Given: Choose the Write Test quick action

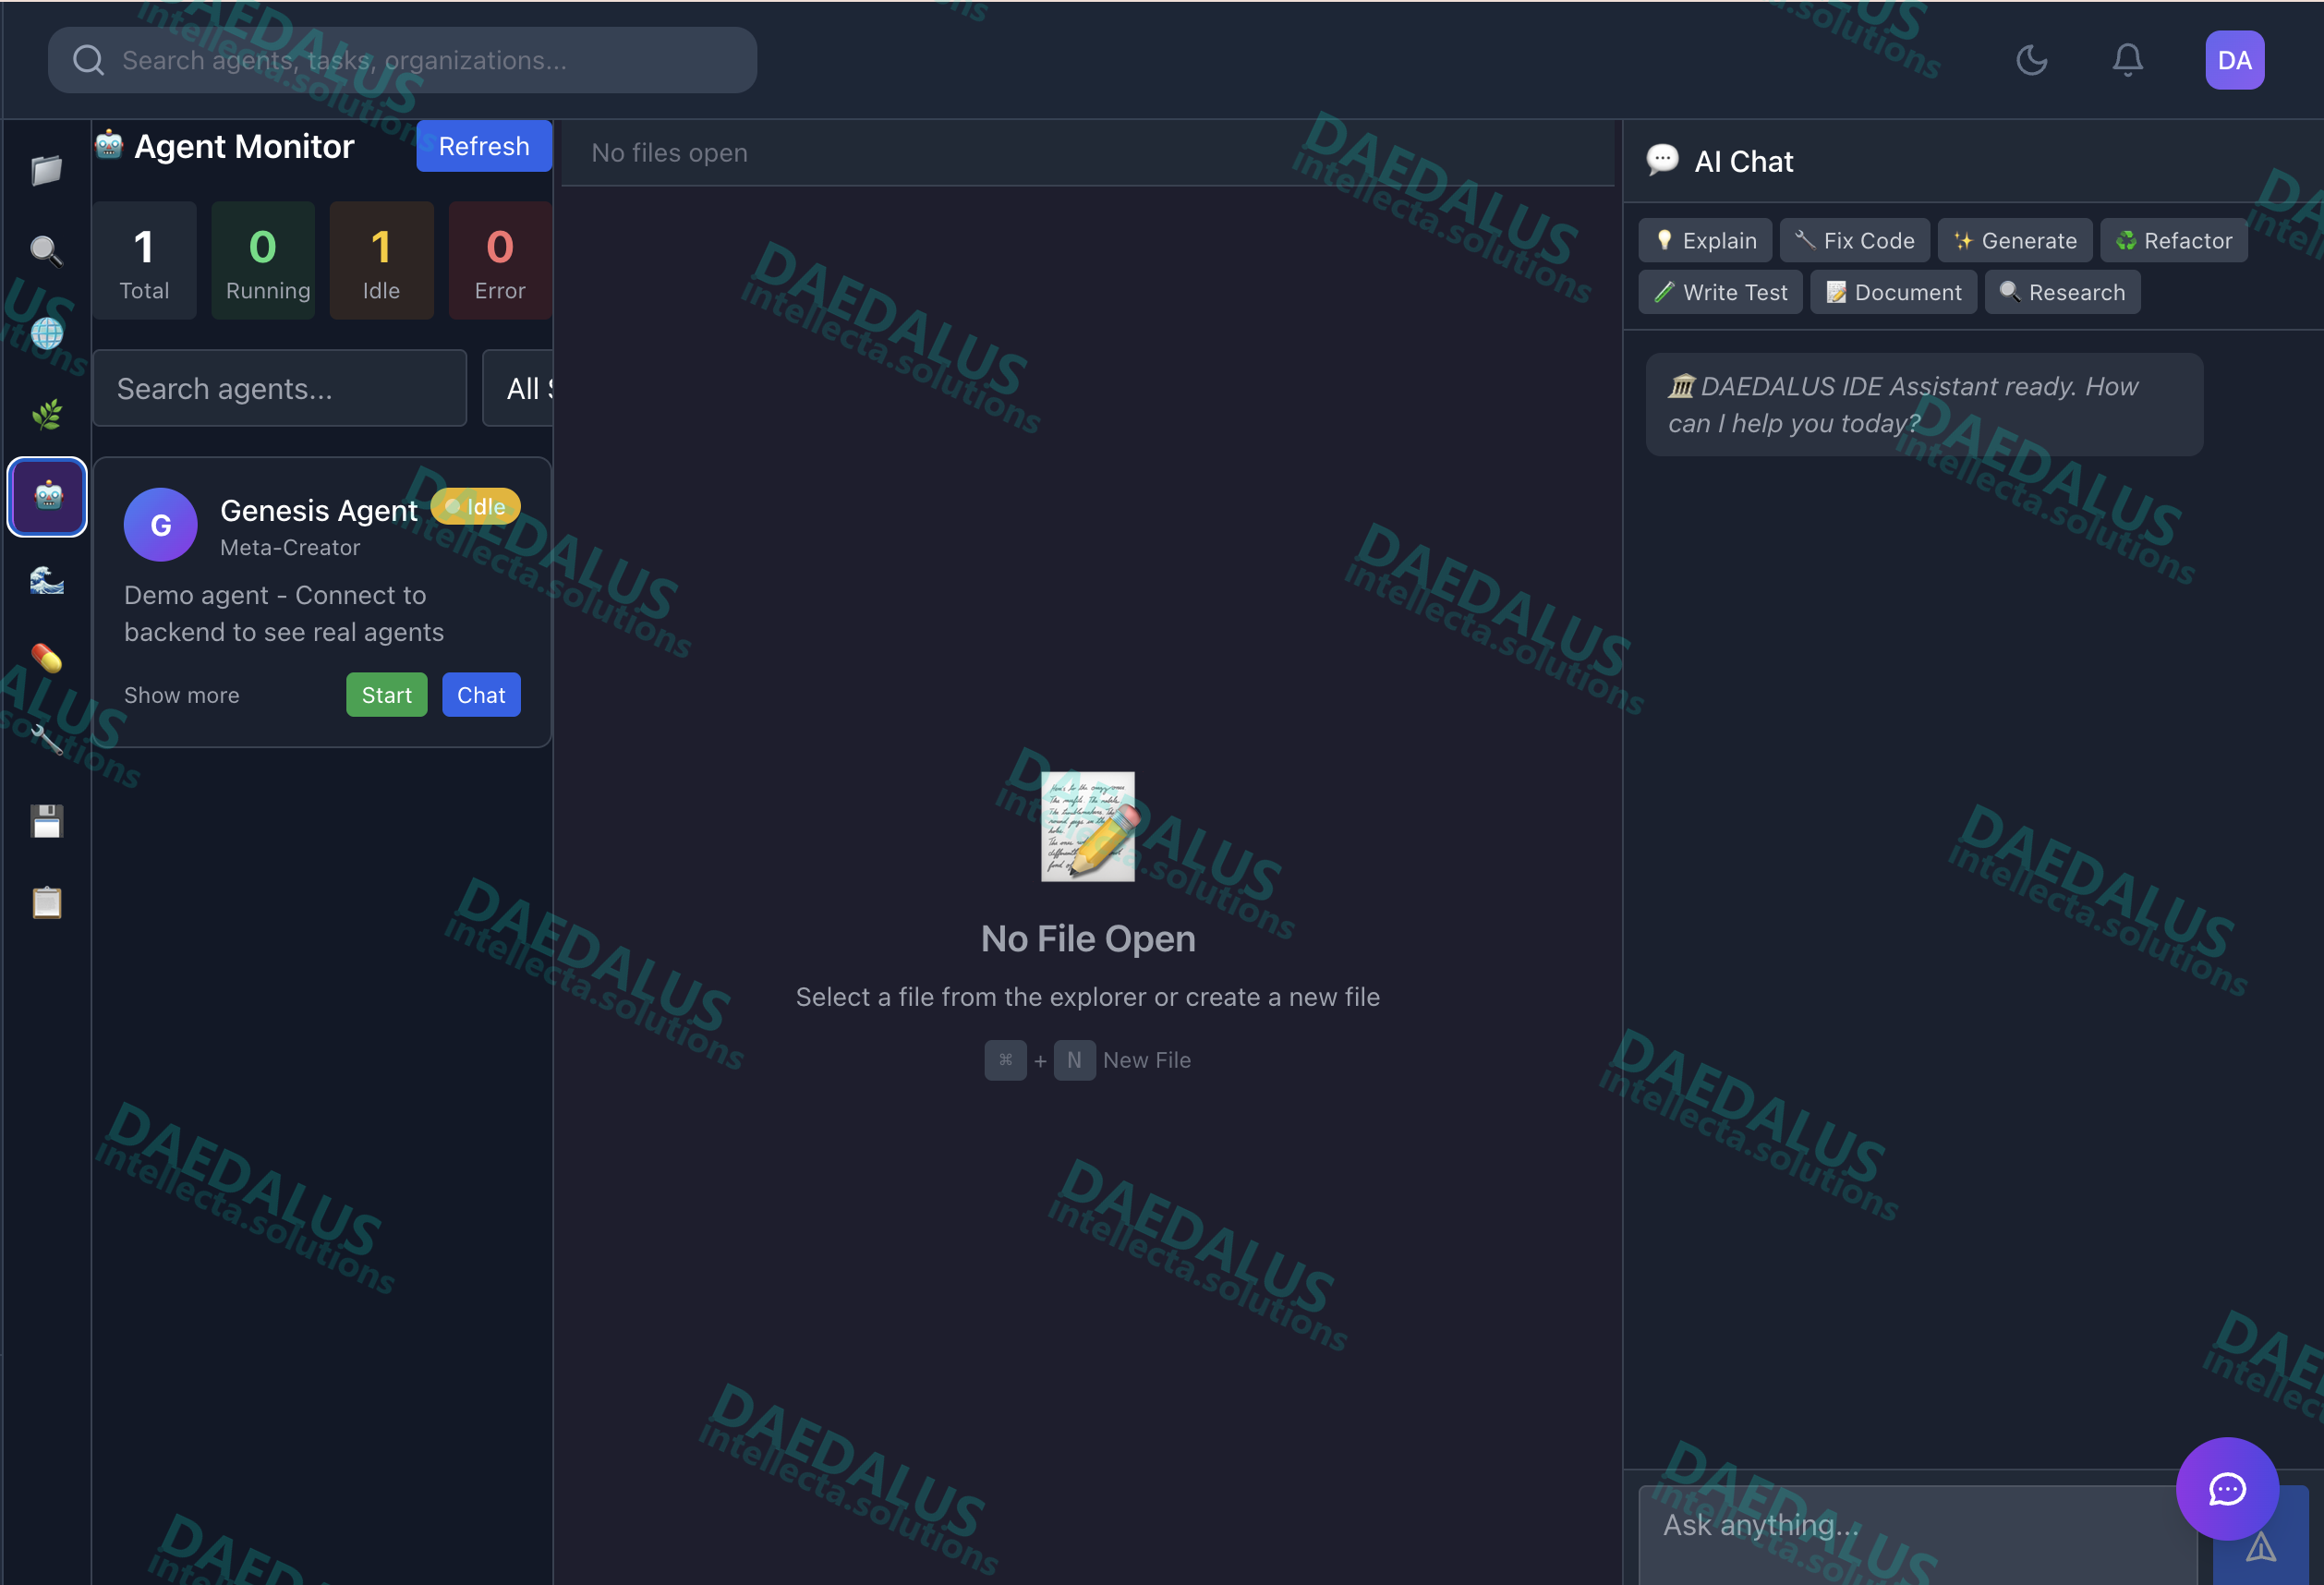Looking at the screenshot, I should click(1720, 292).
